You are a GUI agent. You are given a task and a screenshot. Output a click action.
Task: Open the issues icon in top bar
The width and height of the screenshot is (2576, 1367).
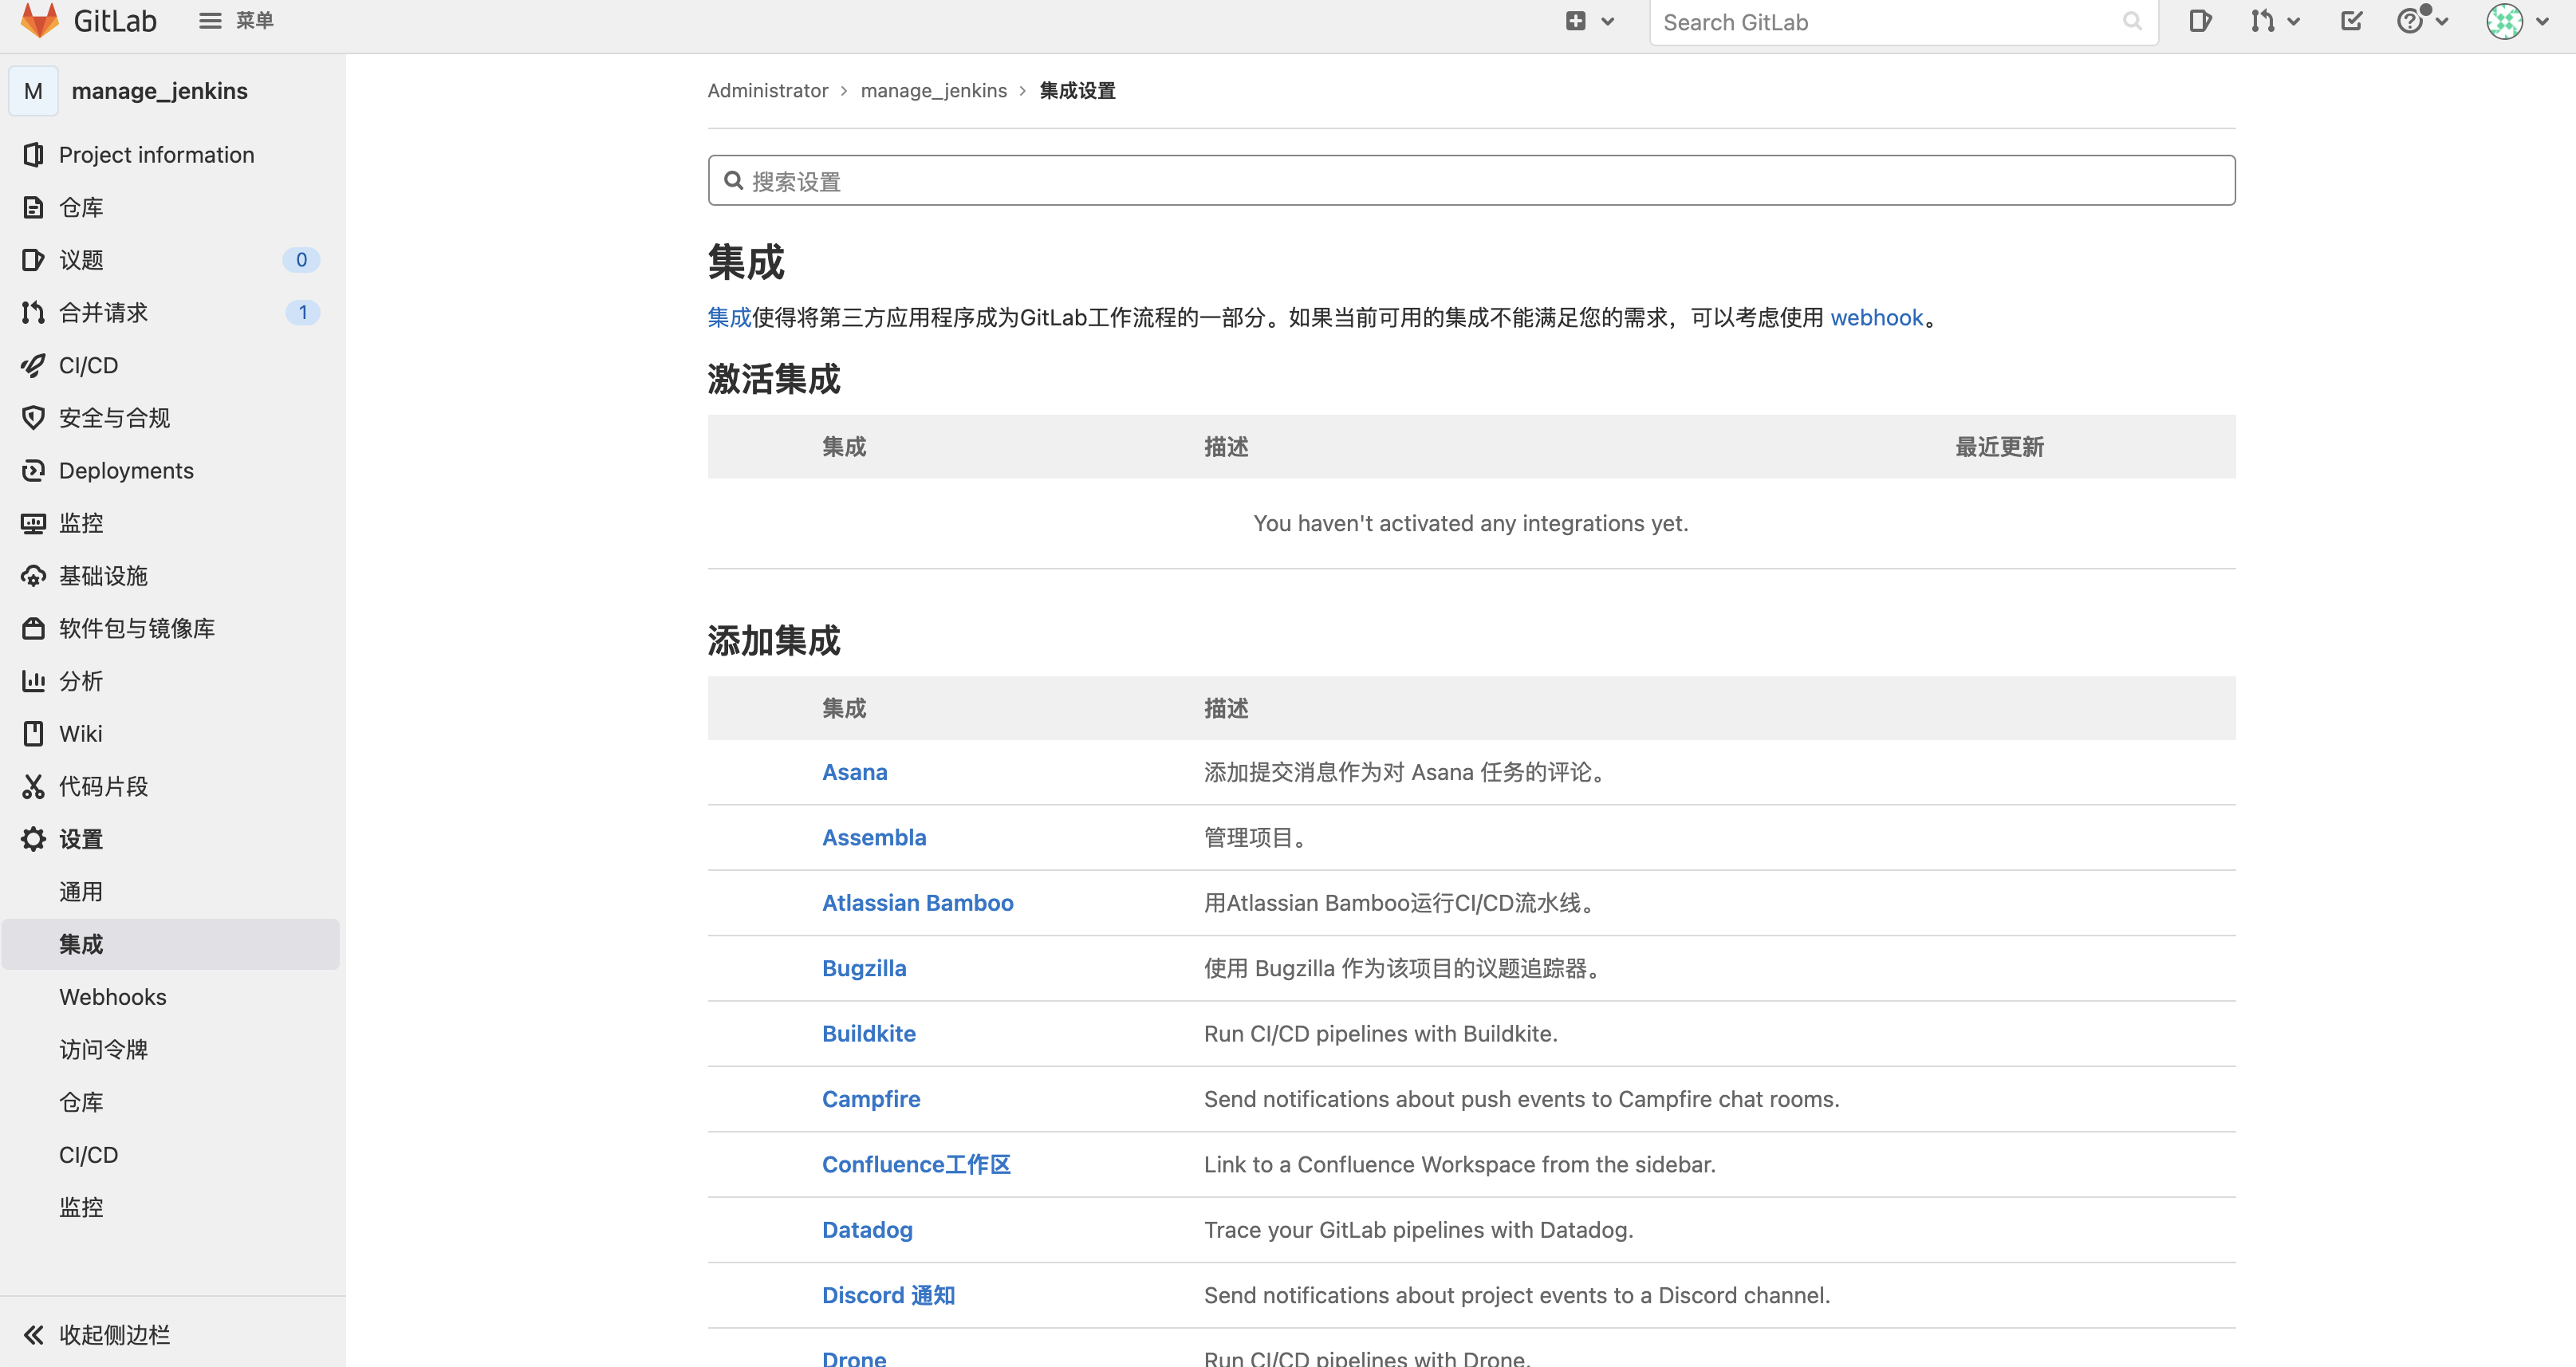tap(2200, 21)
